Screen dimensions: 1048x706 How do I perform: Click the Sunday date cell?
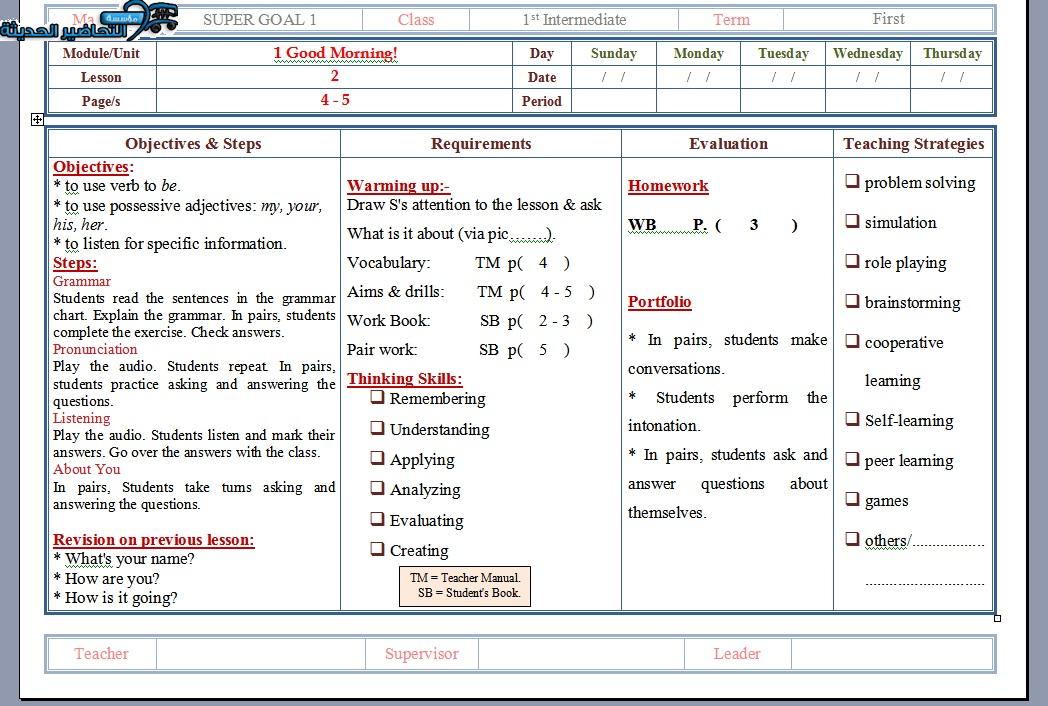[x=614, y=77]
